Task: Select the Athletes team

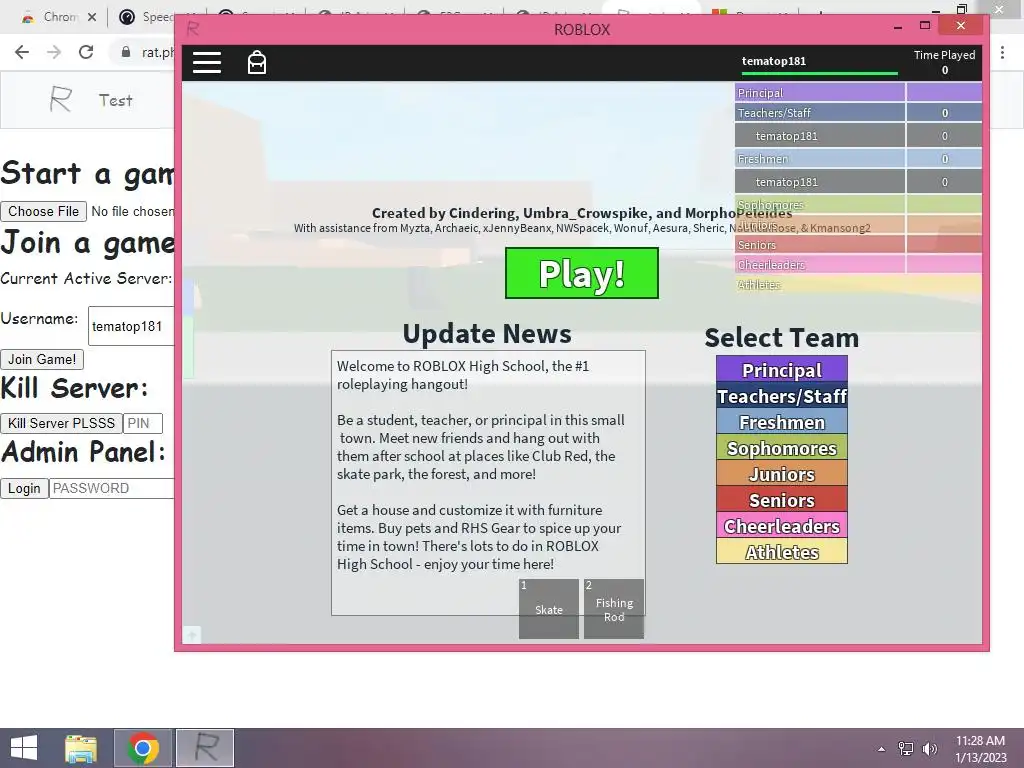Action: coord(782,552)
